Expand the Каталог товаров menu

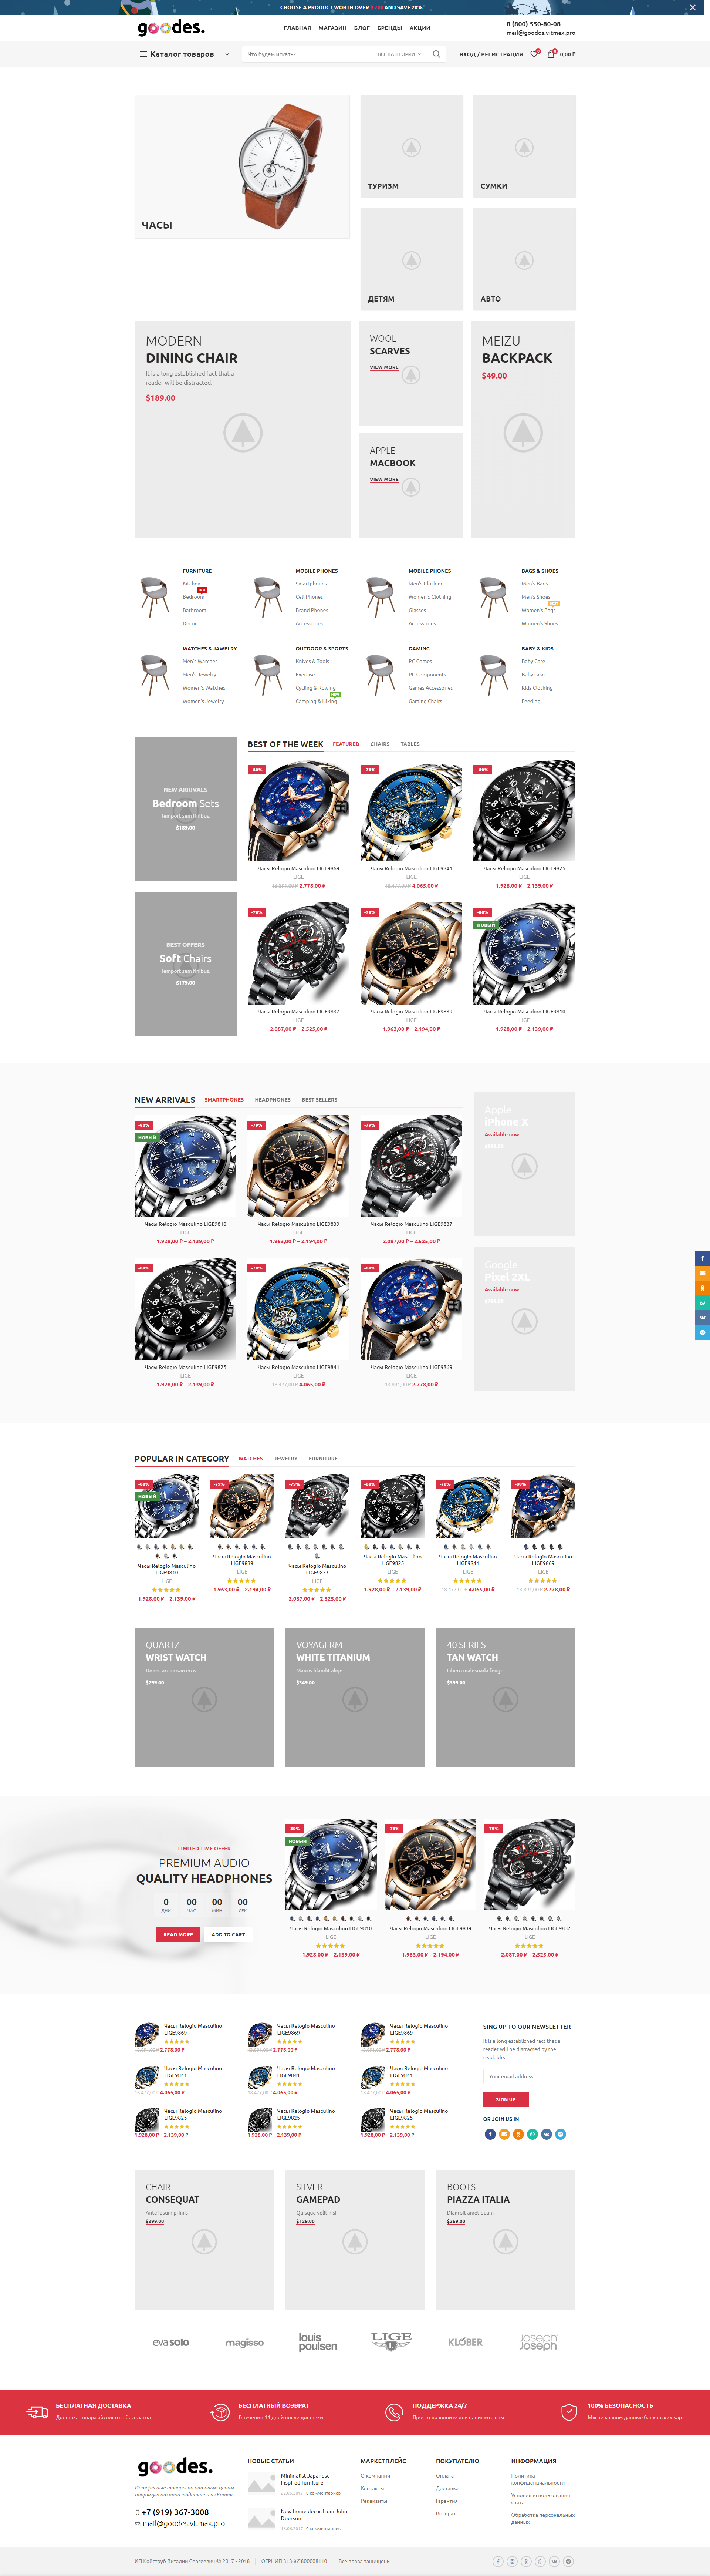coord(184,54)
